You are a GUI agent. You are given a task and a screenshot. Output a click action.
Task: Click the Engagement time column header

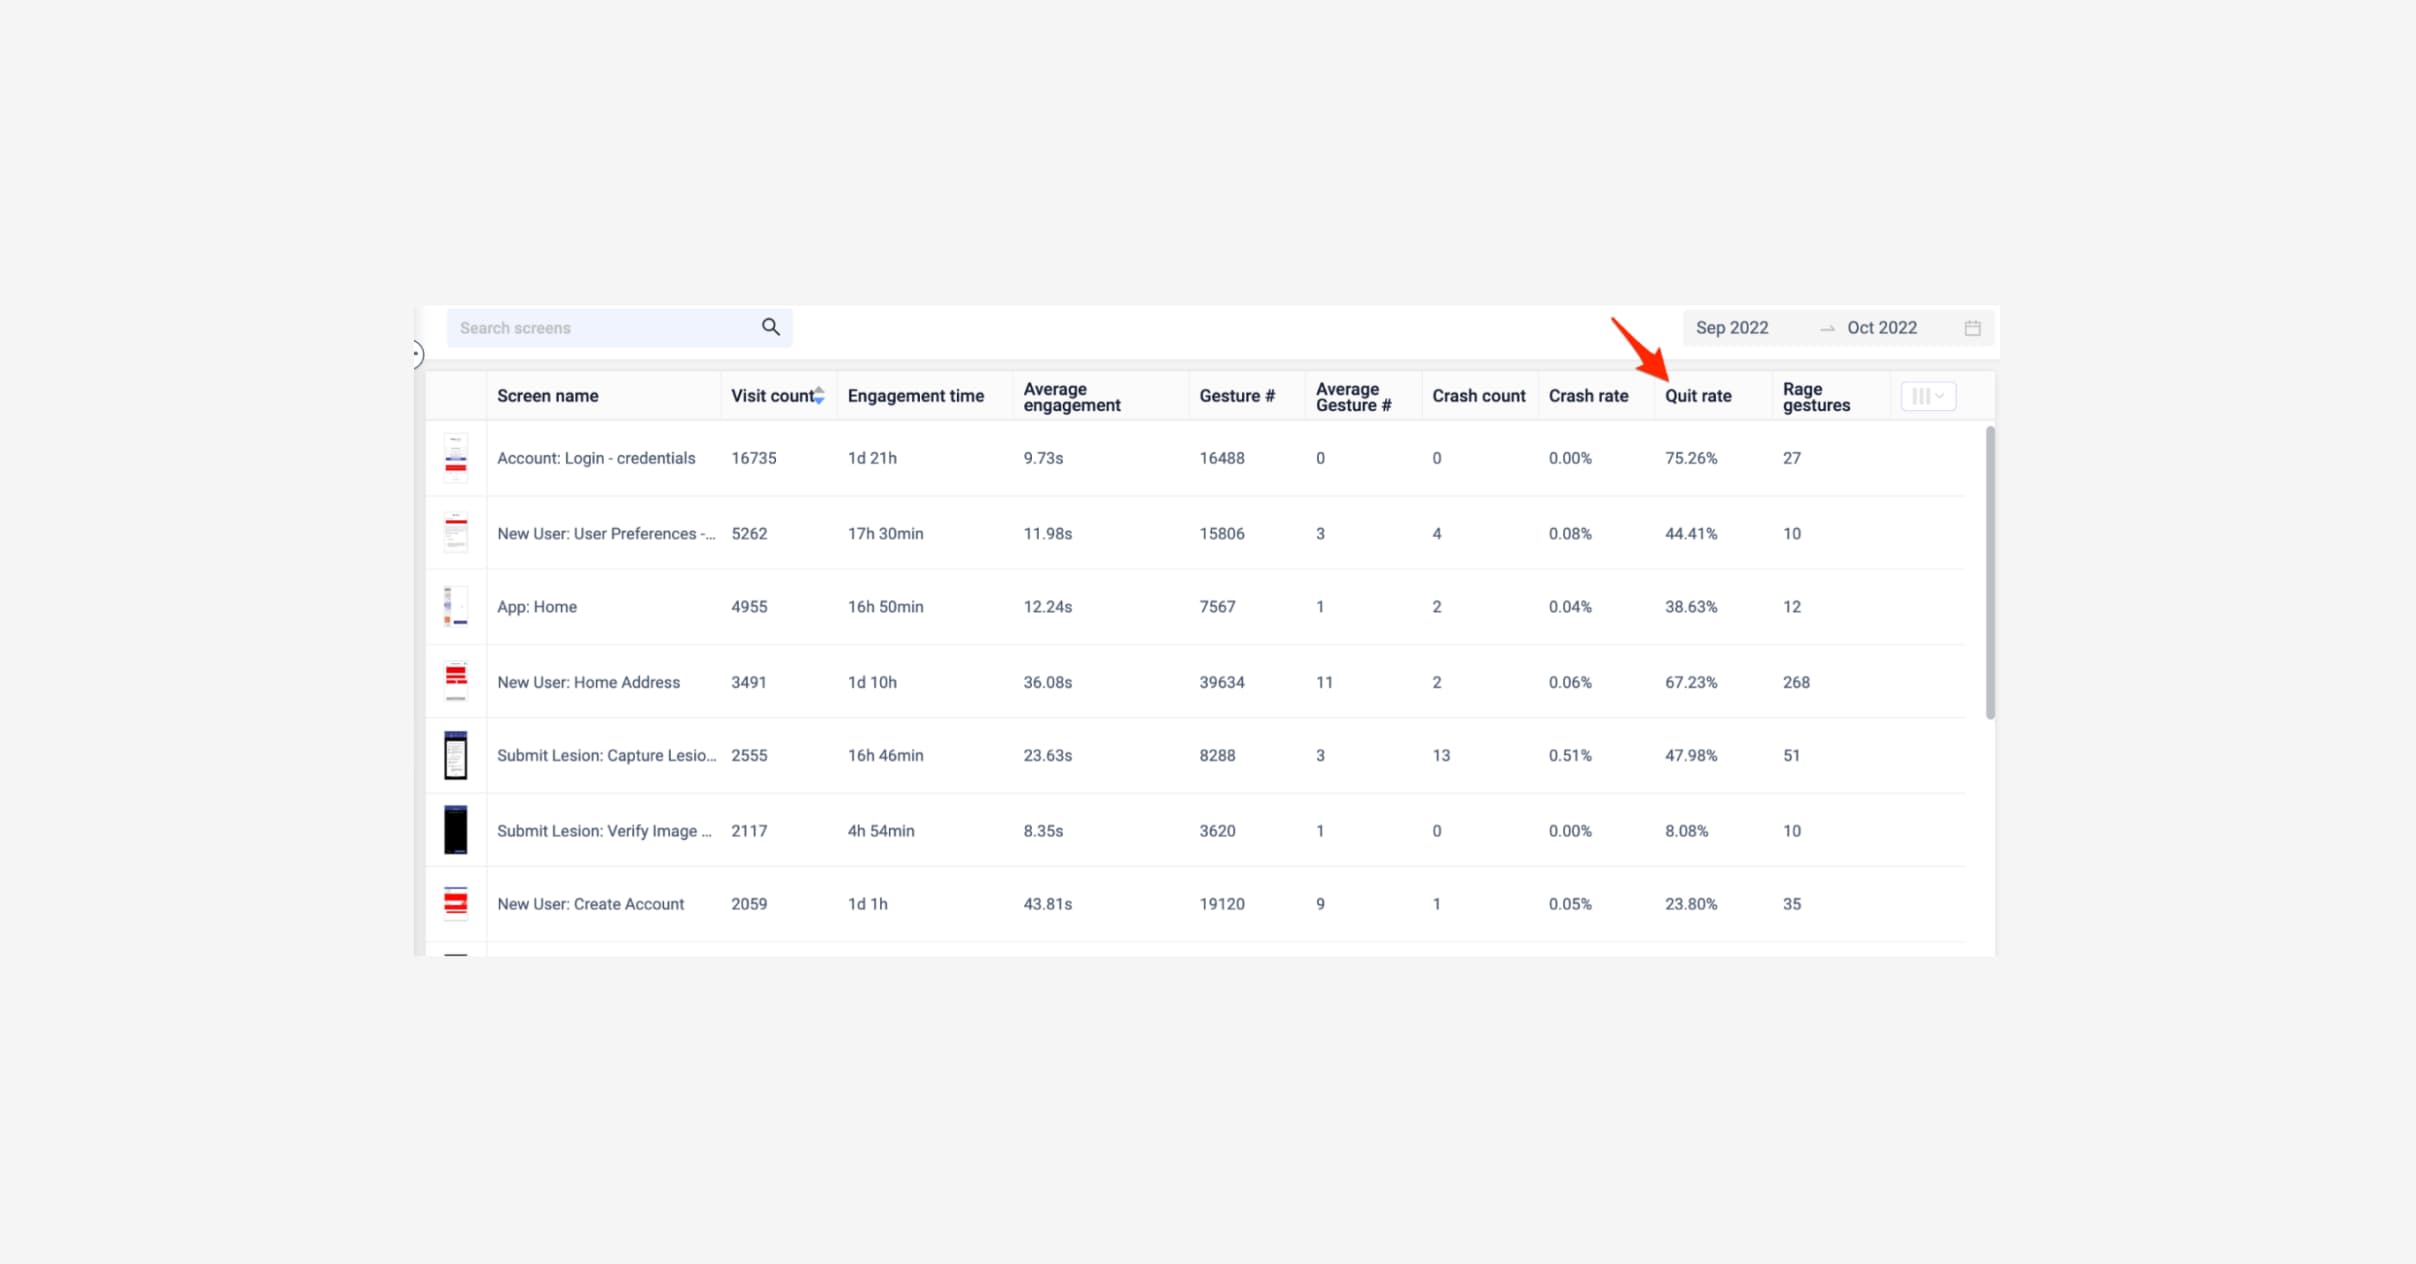tap(915, 396)
